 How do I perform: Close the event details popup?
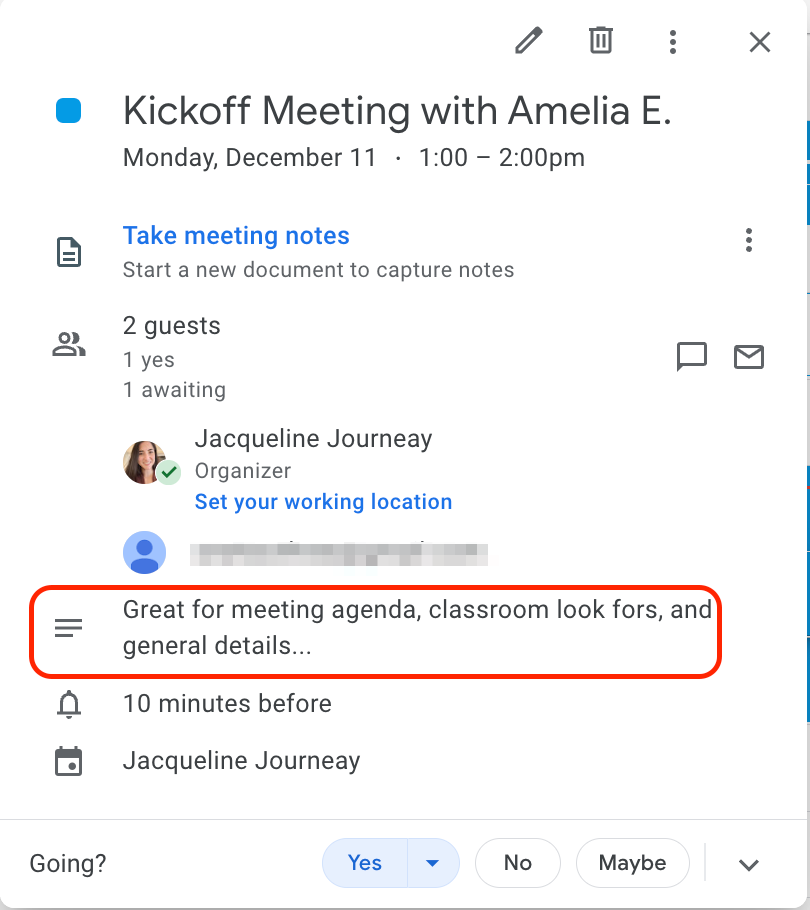coord(760,42)
